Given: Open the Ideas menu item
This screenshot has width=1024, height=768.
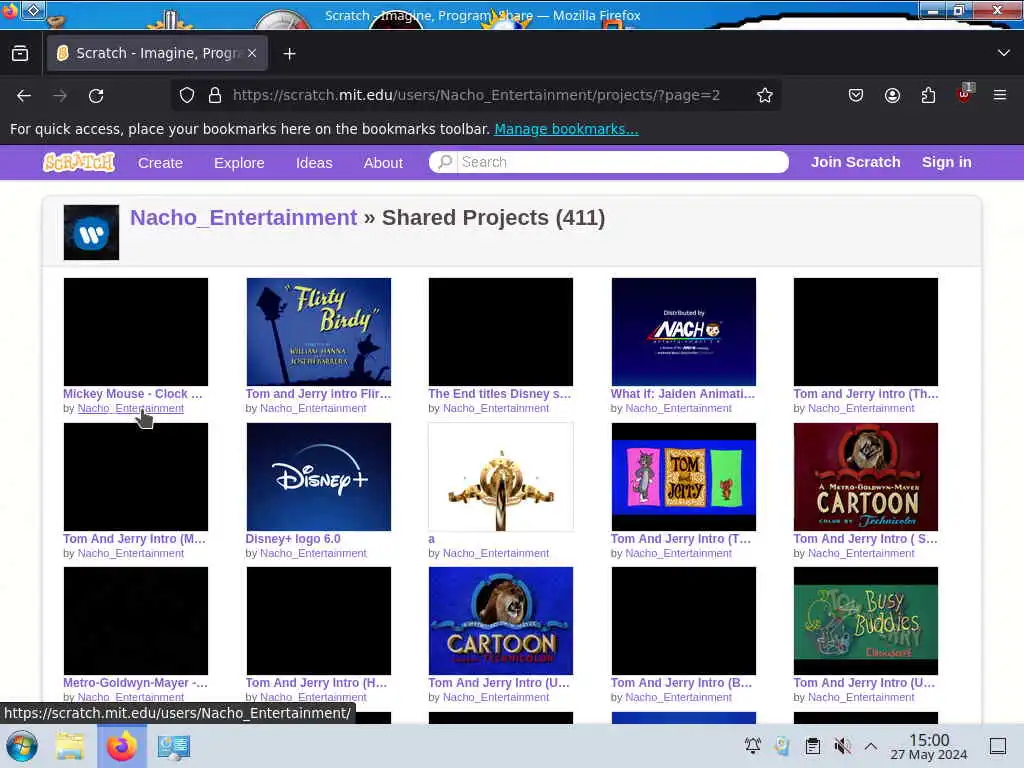Looking at the screenshot, I should [x=314, y=163].
